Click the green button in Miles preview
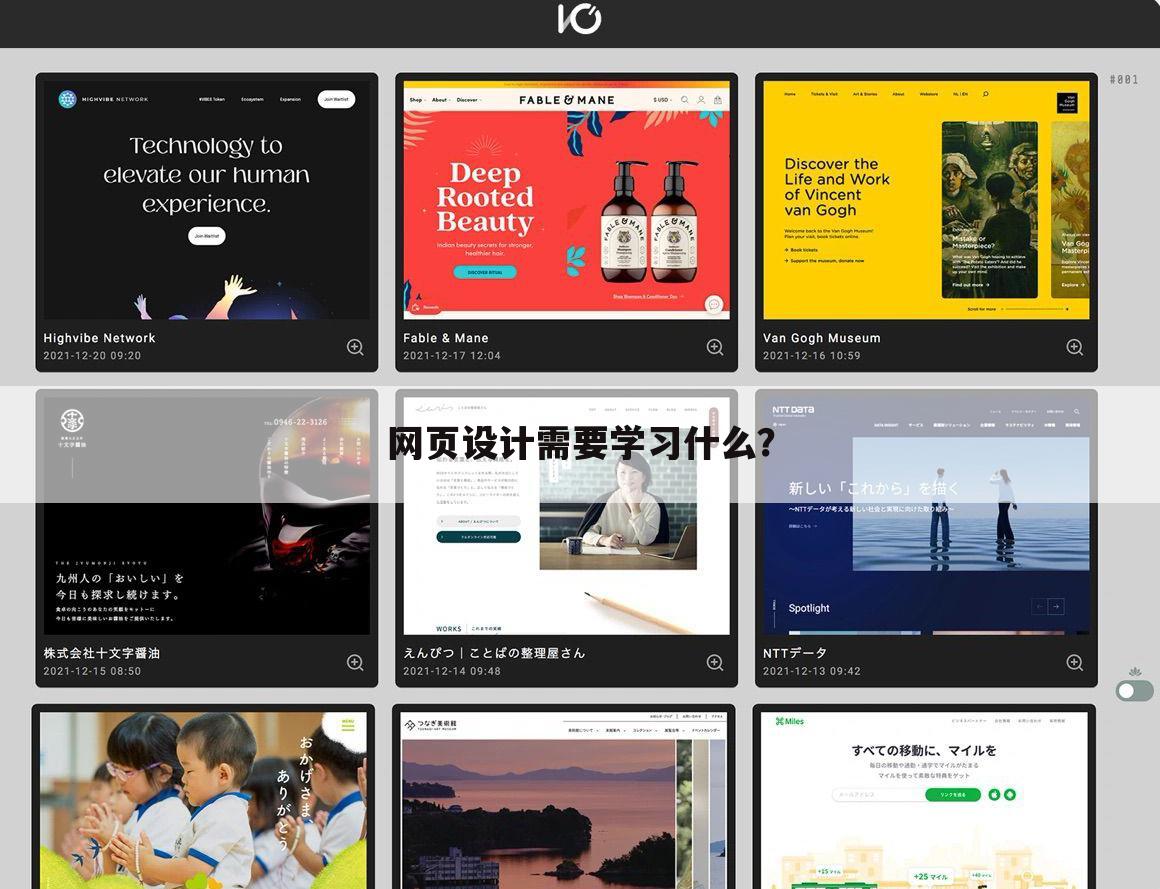Screen dimensions: 1160x889 [953, 794]
